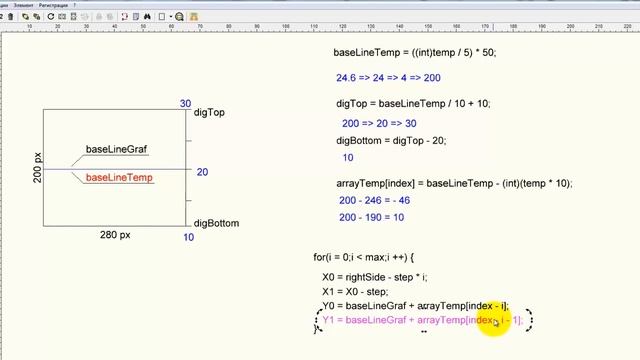Open the Регистрация menu

point(53,5)
